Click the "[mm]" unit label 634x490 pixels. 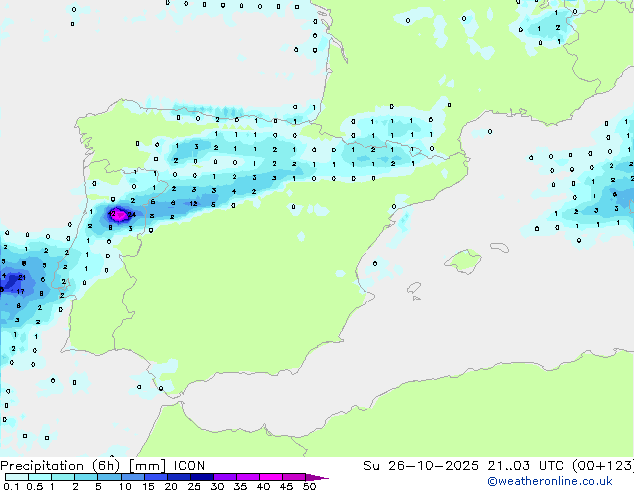pyautogui.click(x=147, y=466)
